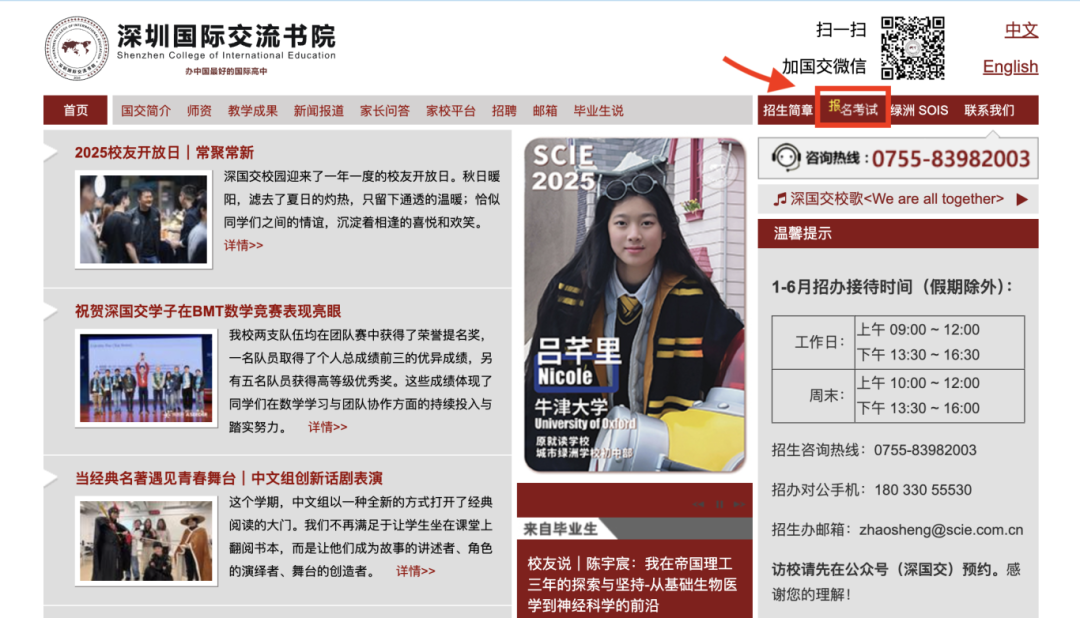Viewport: 1080px width, 618px height.
Task: Pause the 来自毕业生 image carousel
Action: [719, 505]
